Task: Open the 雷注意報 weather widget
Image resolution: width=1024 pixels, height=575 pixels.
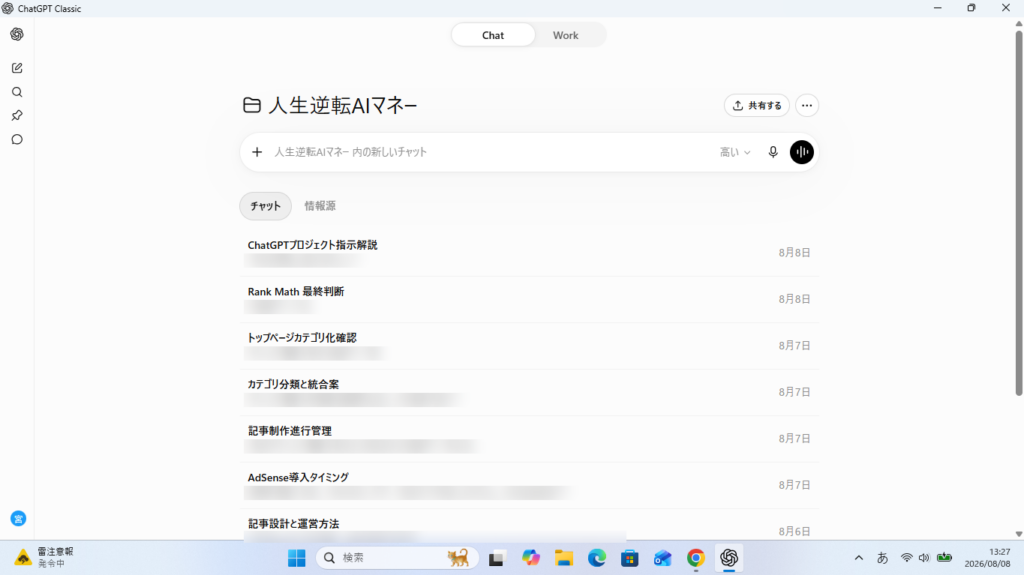Action: pos(44,558)
